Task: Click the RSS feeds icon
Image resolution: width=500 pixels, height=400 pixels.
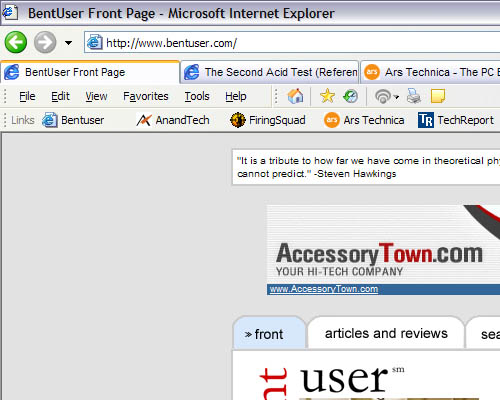Action: 383,97
